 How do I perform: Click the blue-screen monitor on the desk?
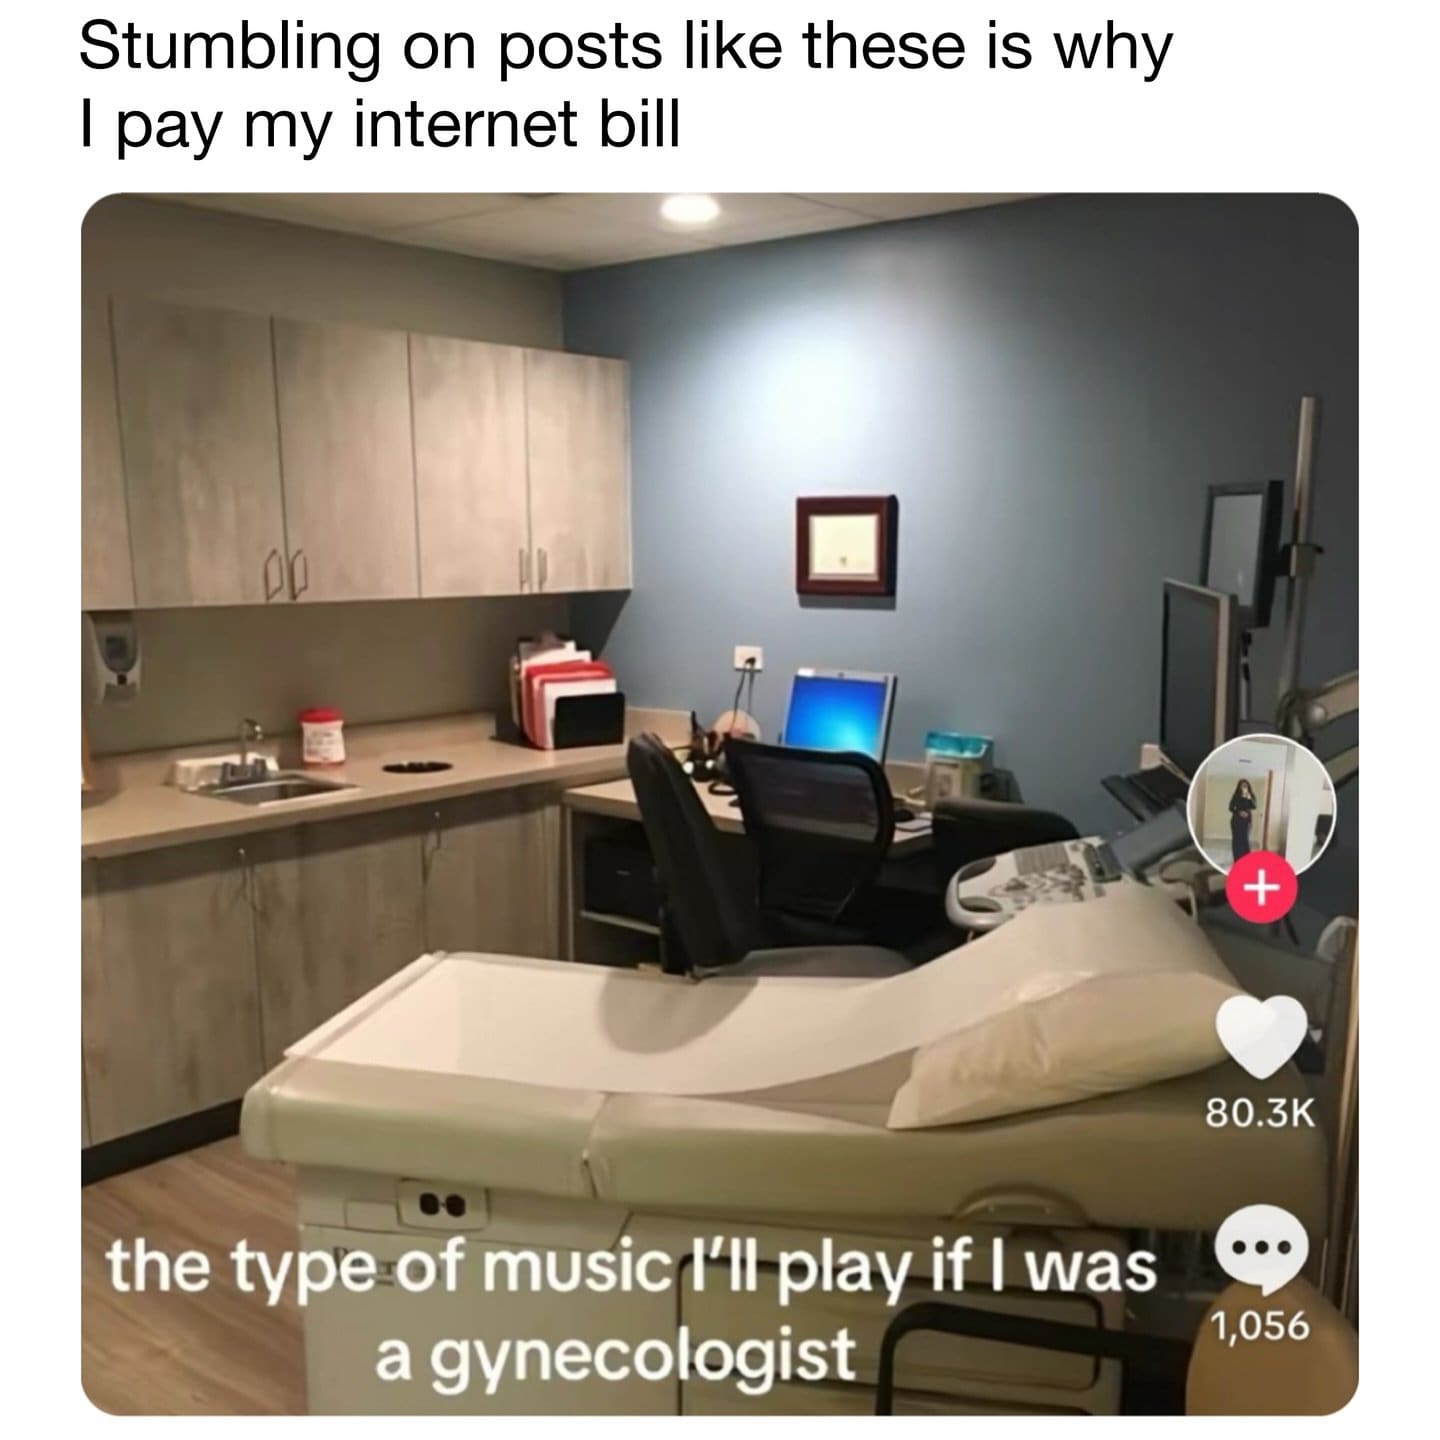tap(838, 714)
